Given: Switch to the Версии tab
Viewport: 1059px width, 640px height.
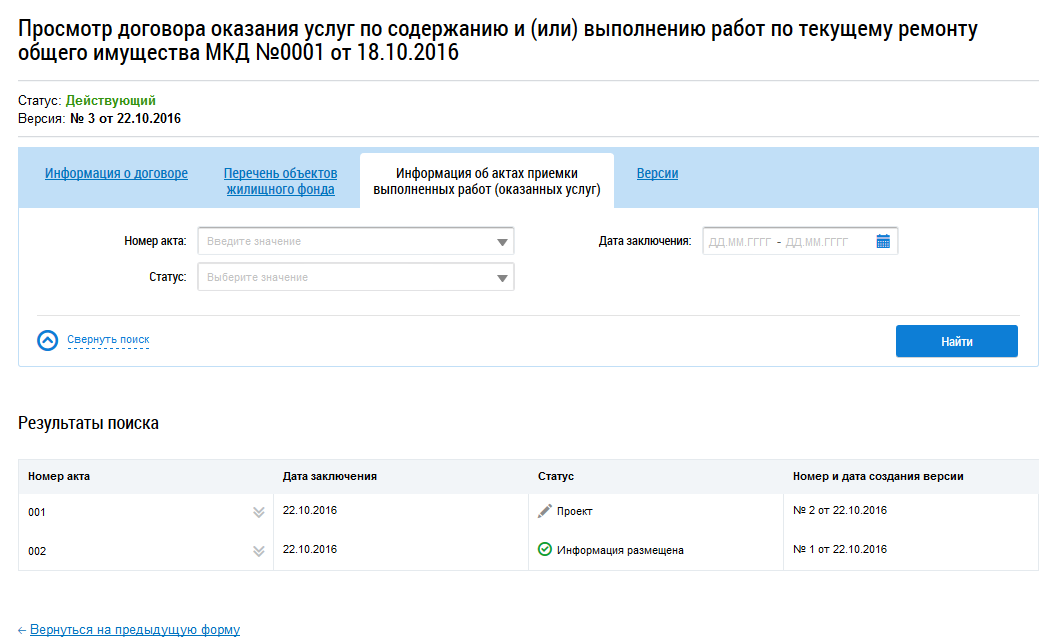Looking at the screenshot, I should 657,174.
